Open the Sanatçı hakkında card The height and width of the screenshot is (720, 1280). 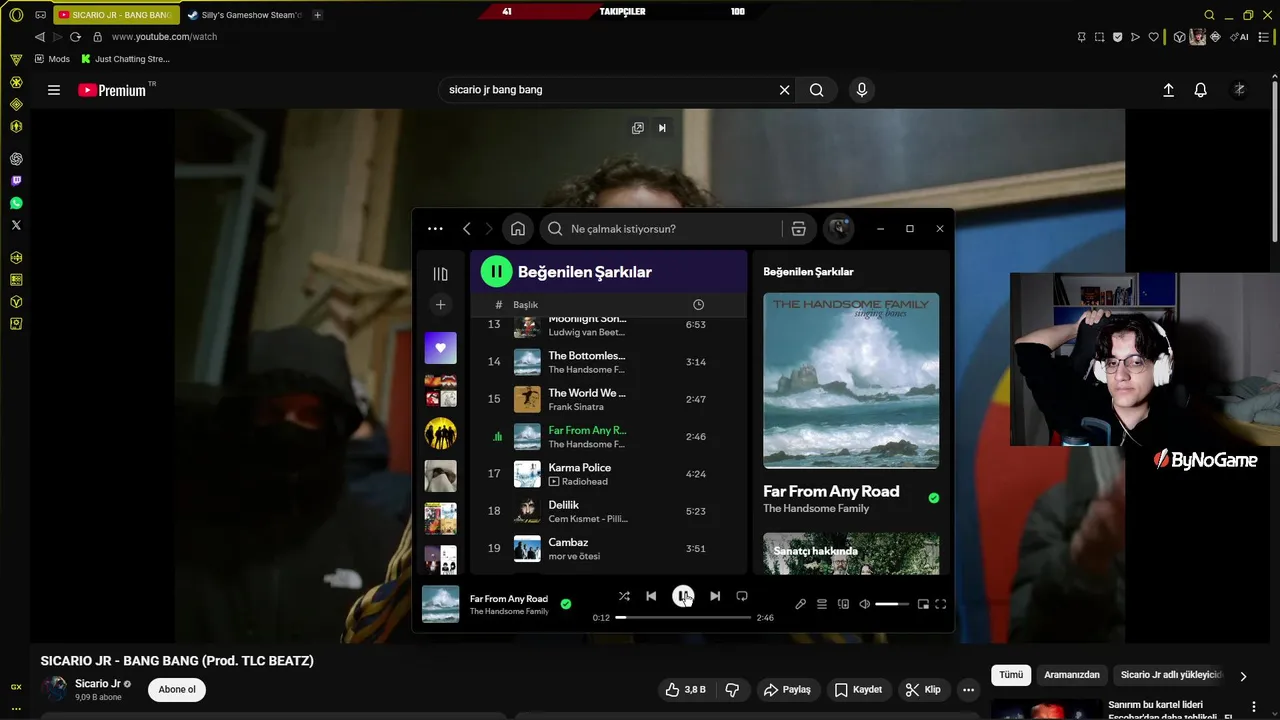[x=851, y=554]
